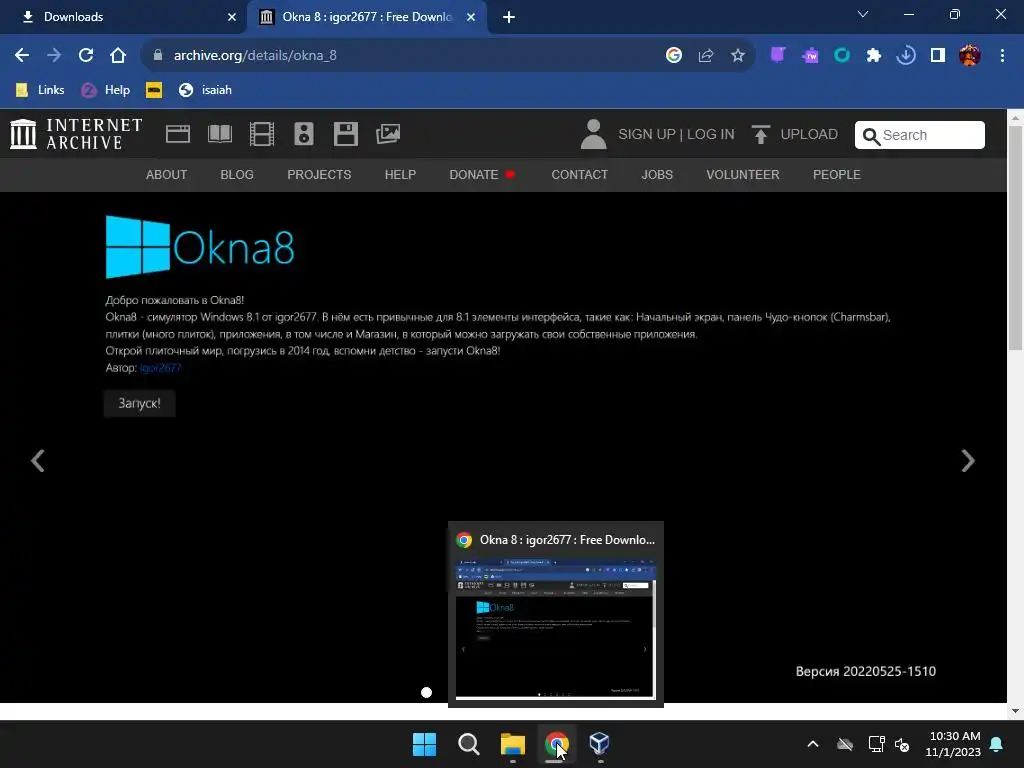
Task: Close the Okna 8 tab
Action: [471, 17]
